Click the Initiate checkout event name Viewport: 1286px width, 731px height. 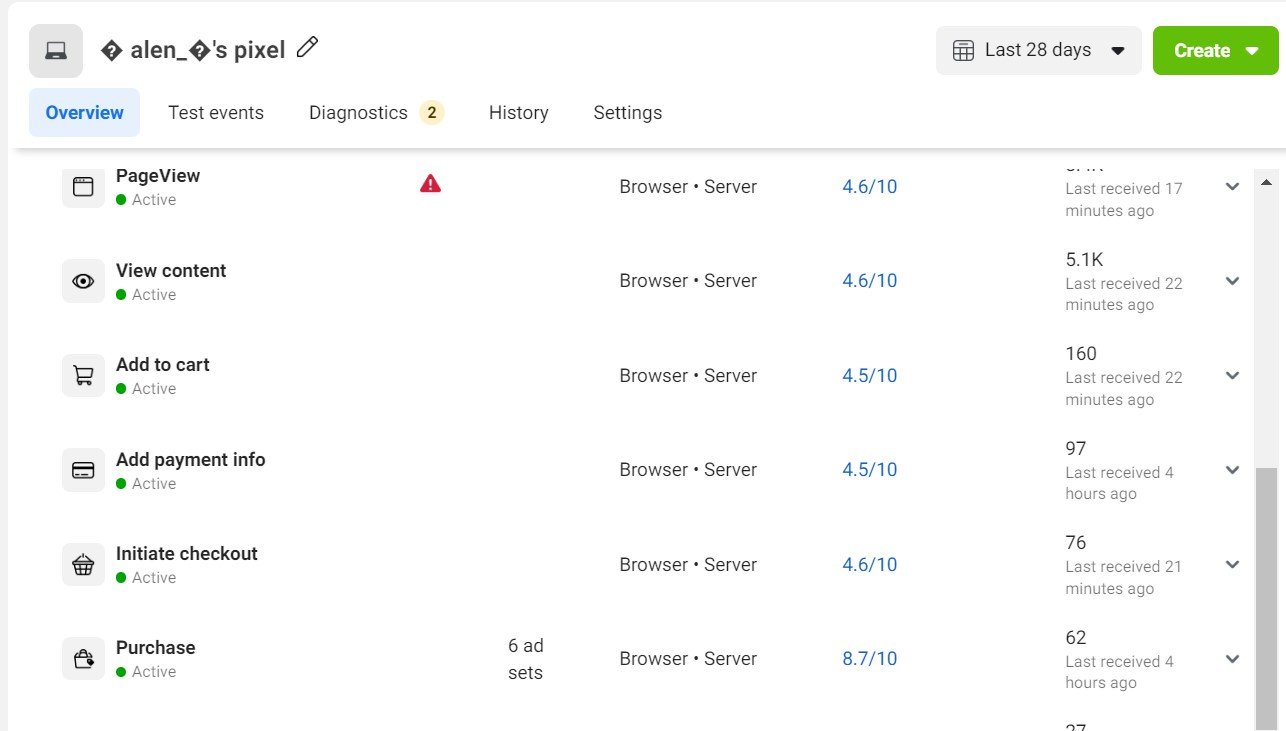tap(187, 554)
